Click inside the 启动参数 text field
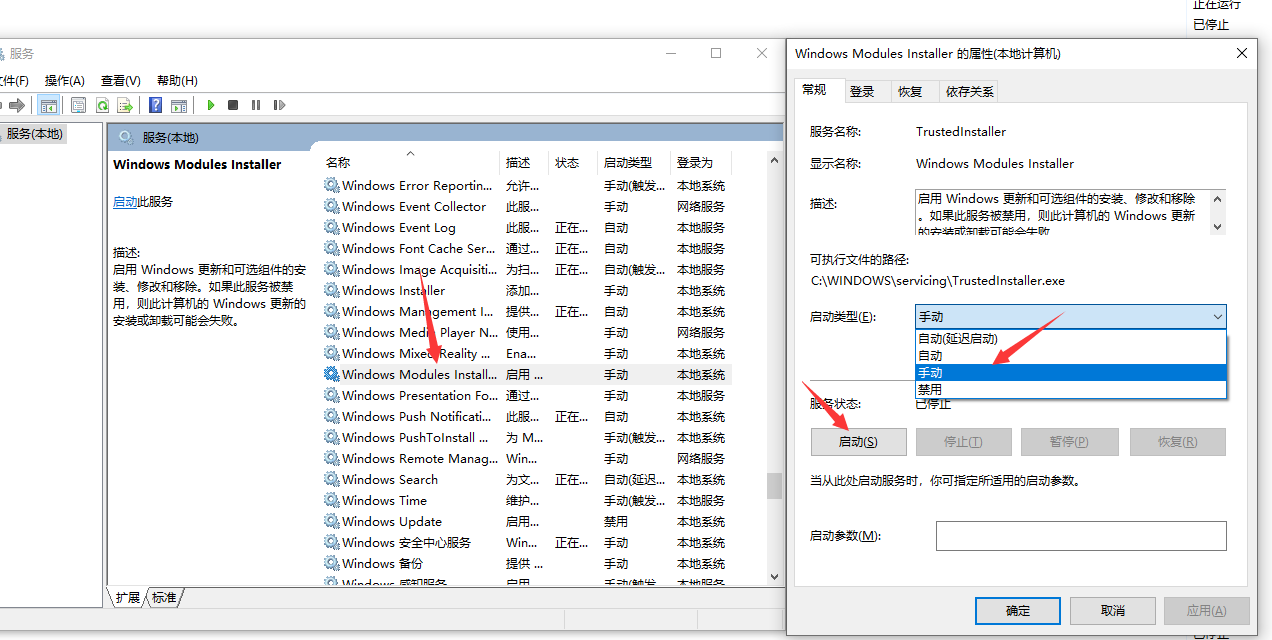The image size is (1272, 640). (x=1080, y=536)
